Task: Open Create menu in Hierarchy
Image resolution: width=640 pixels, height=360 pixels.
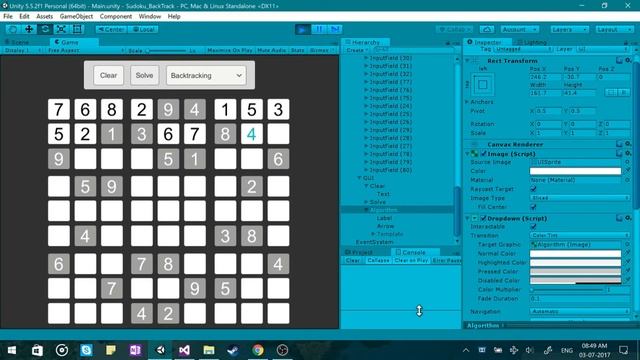Action: (x=357, y=50)
